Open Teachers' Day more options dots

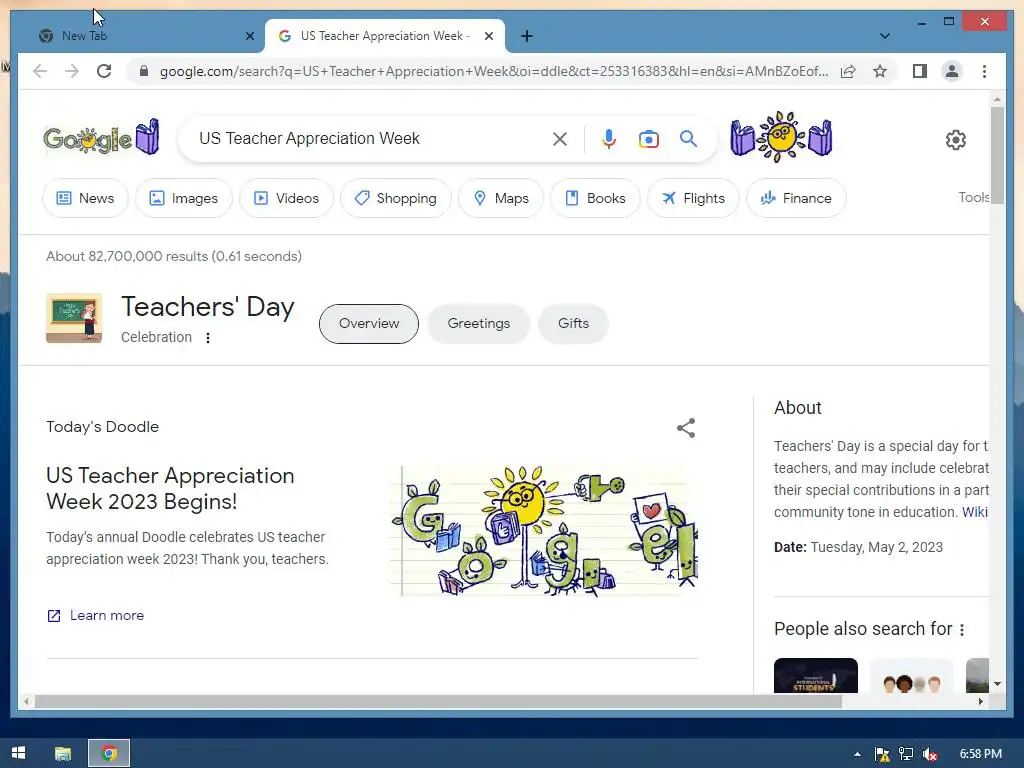208,338
